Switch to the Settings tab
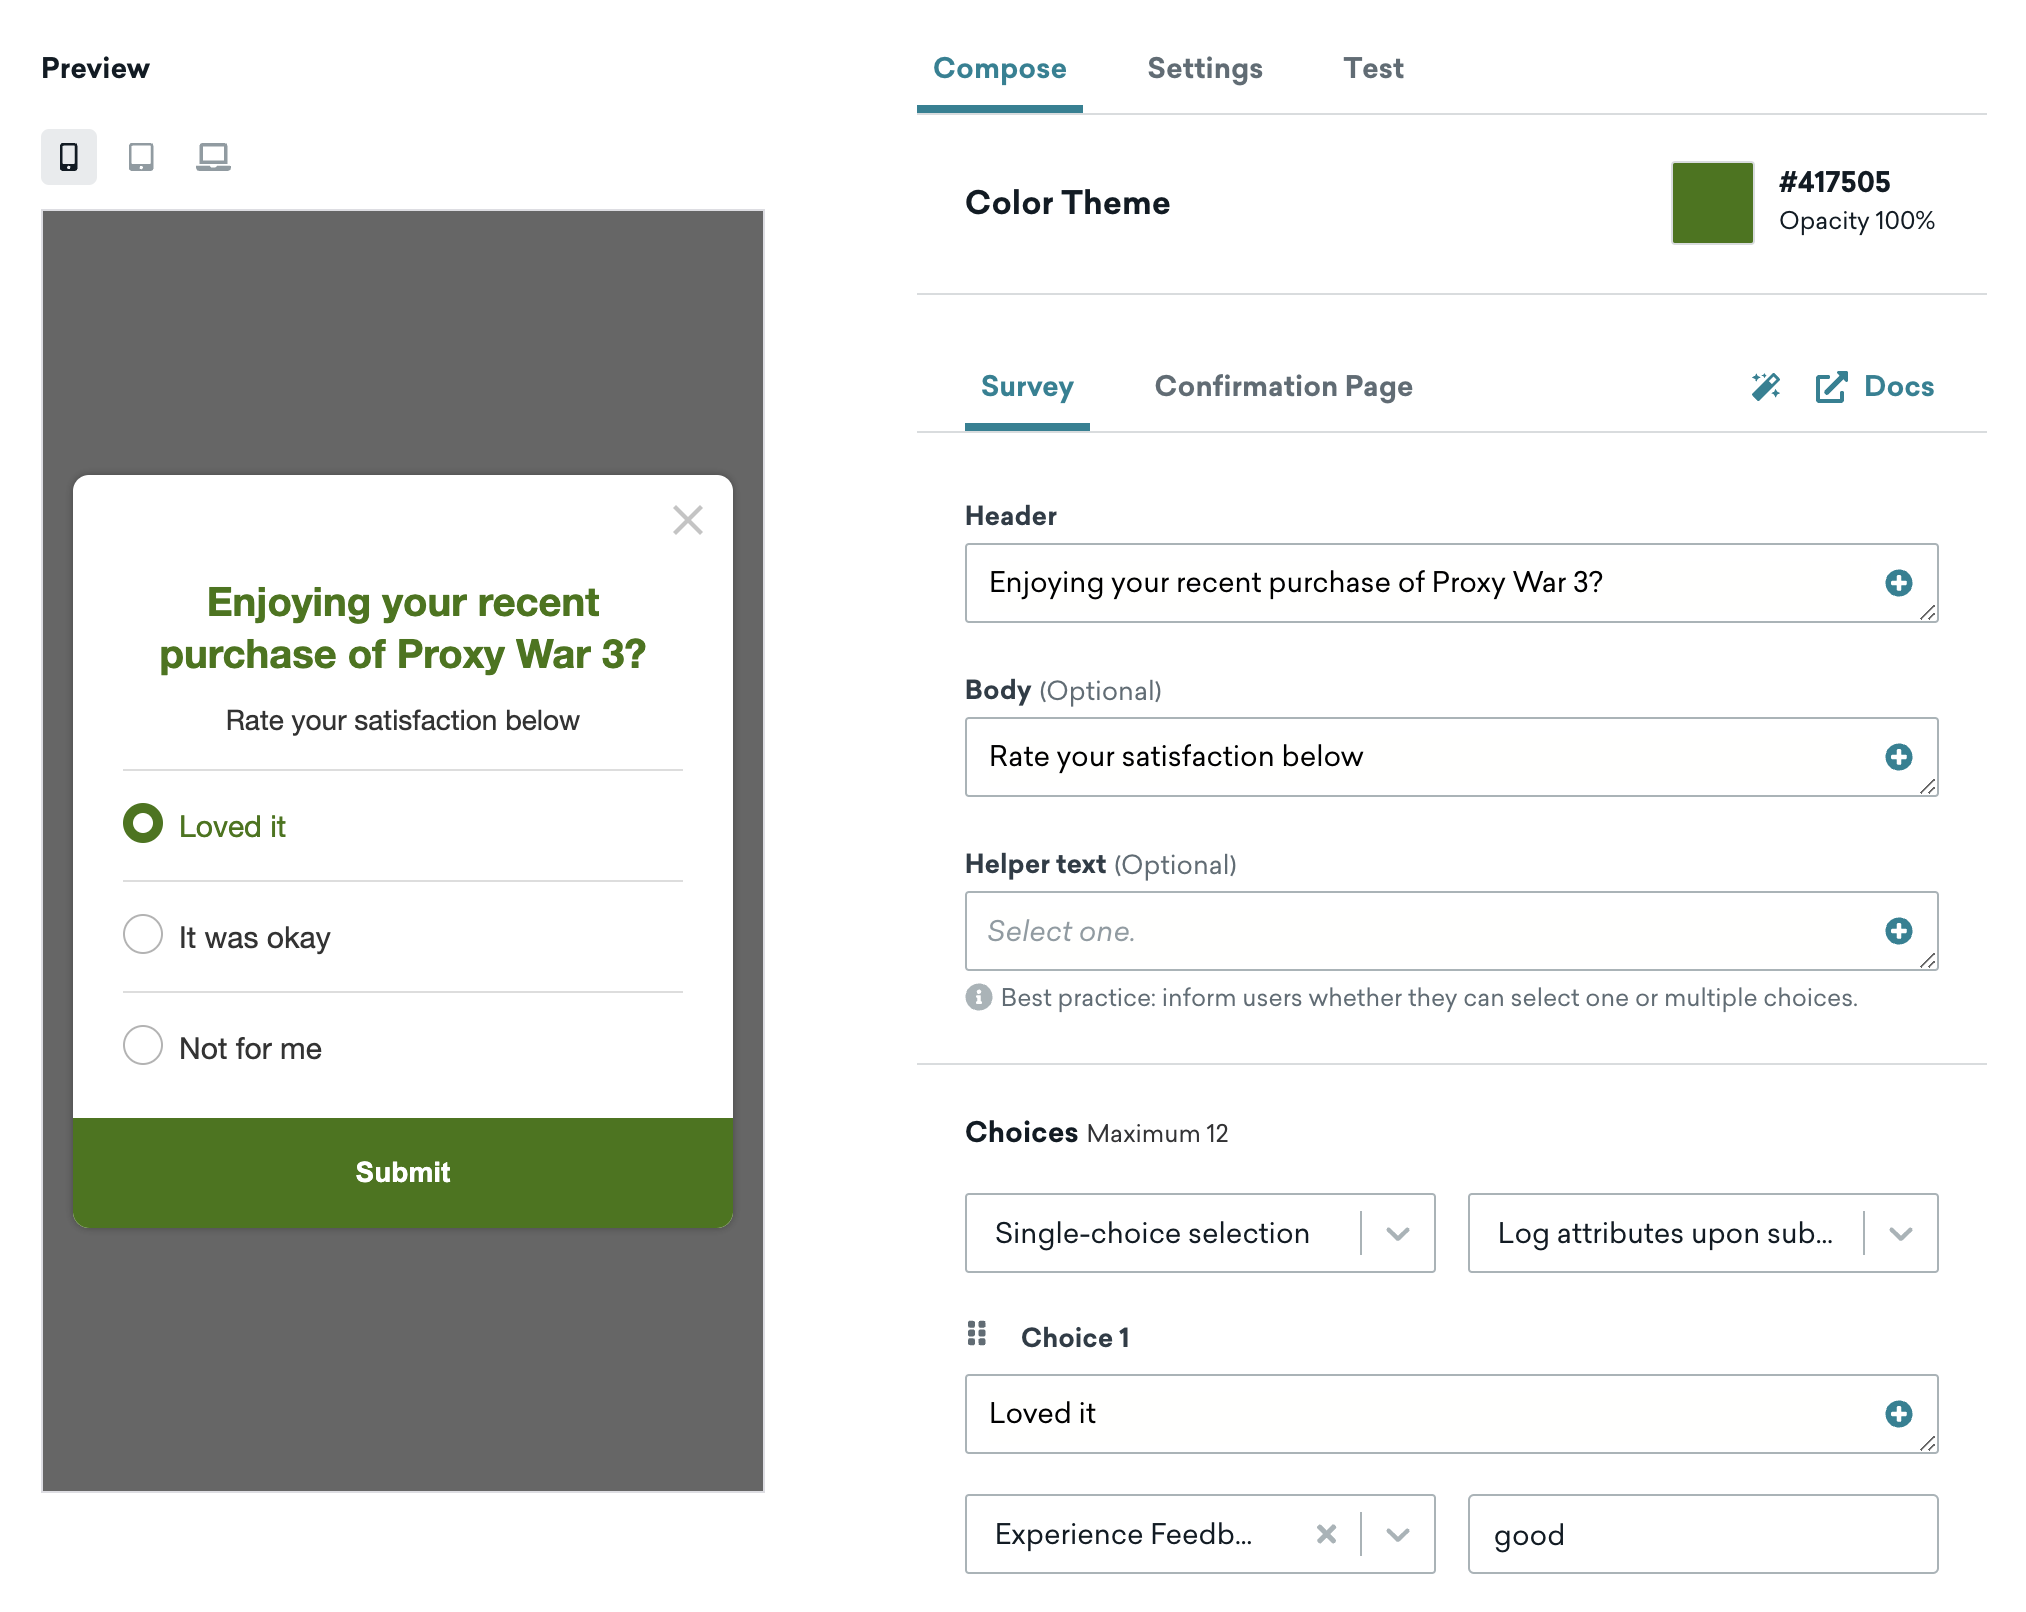Viewport: 2026px width, 1612px height. point(1207,69)
